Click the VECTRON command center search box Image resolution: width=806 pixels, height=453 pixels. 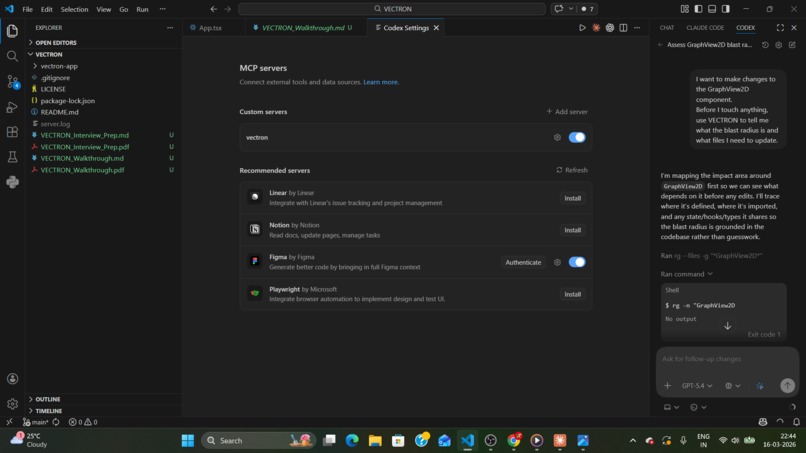[392, 9]
